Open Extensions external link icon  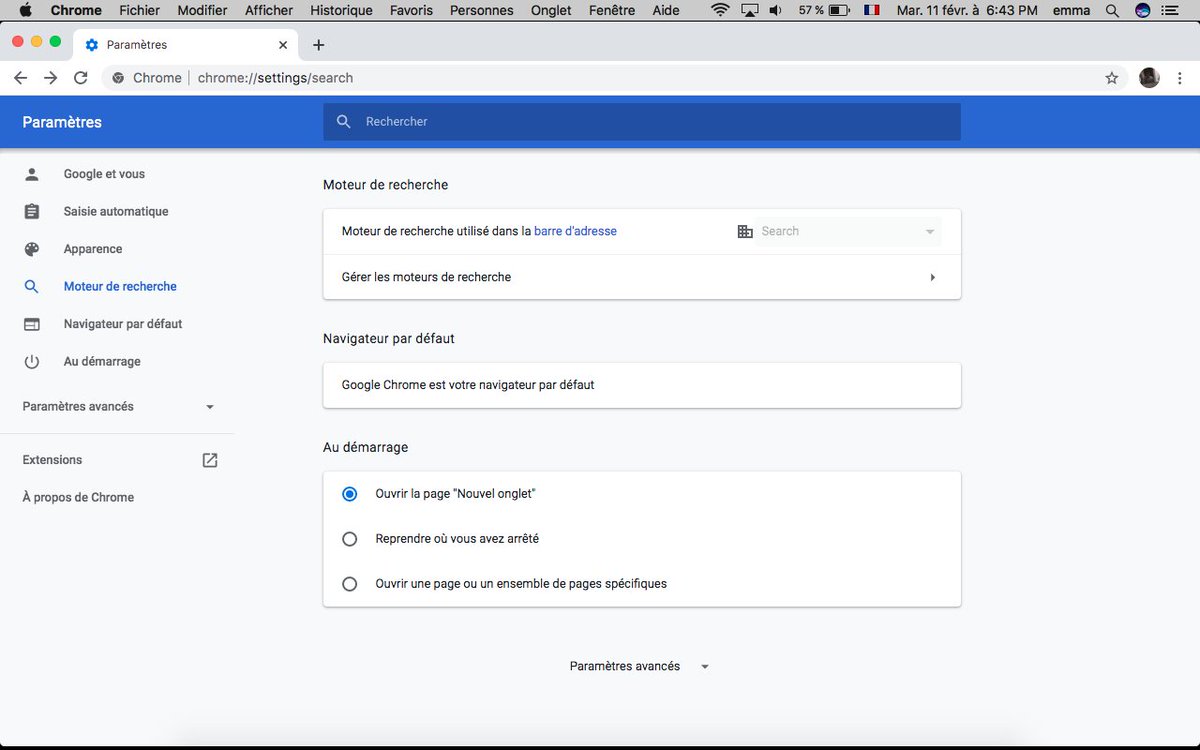coord(209,460)
